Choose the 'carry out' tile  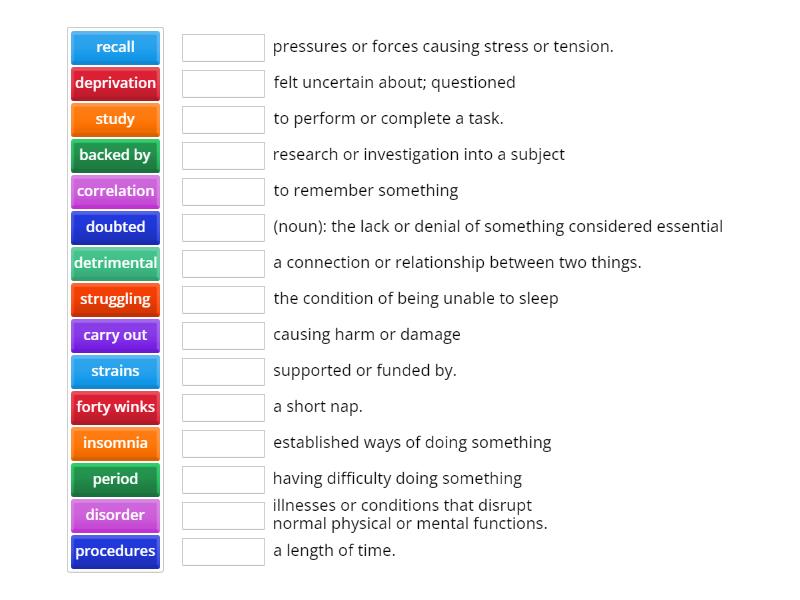point(115,335)
